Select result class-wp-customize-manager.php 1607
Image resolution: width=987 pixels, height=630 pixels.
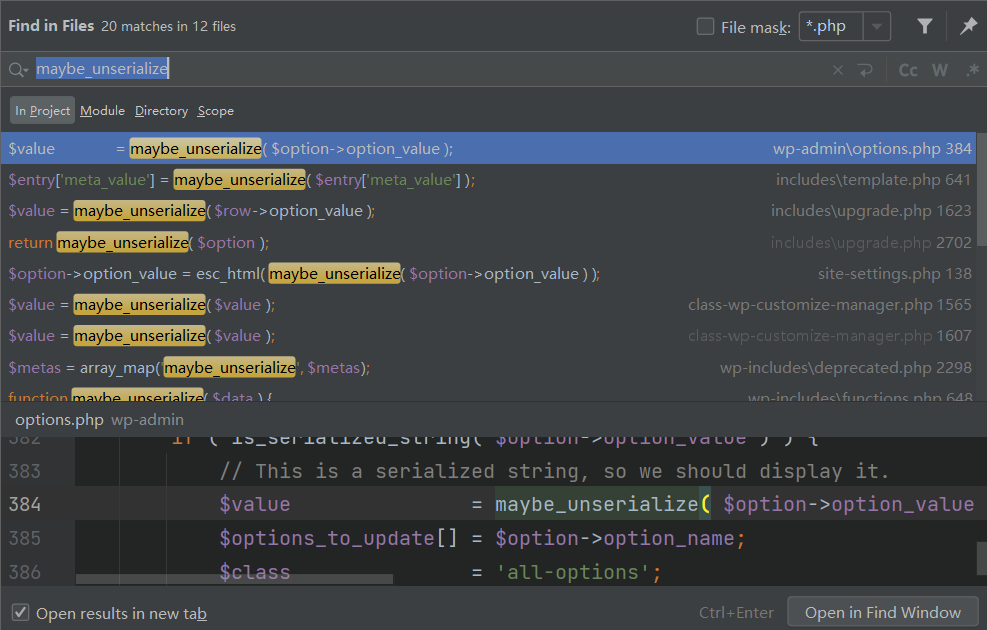point(488,336)
